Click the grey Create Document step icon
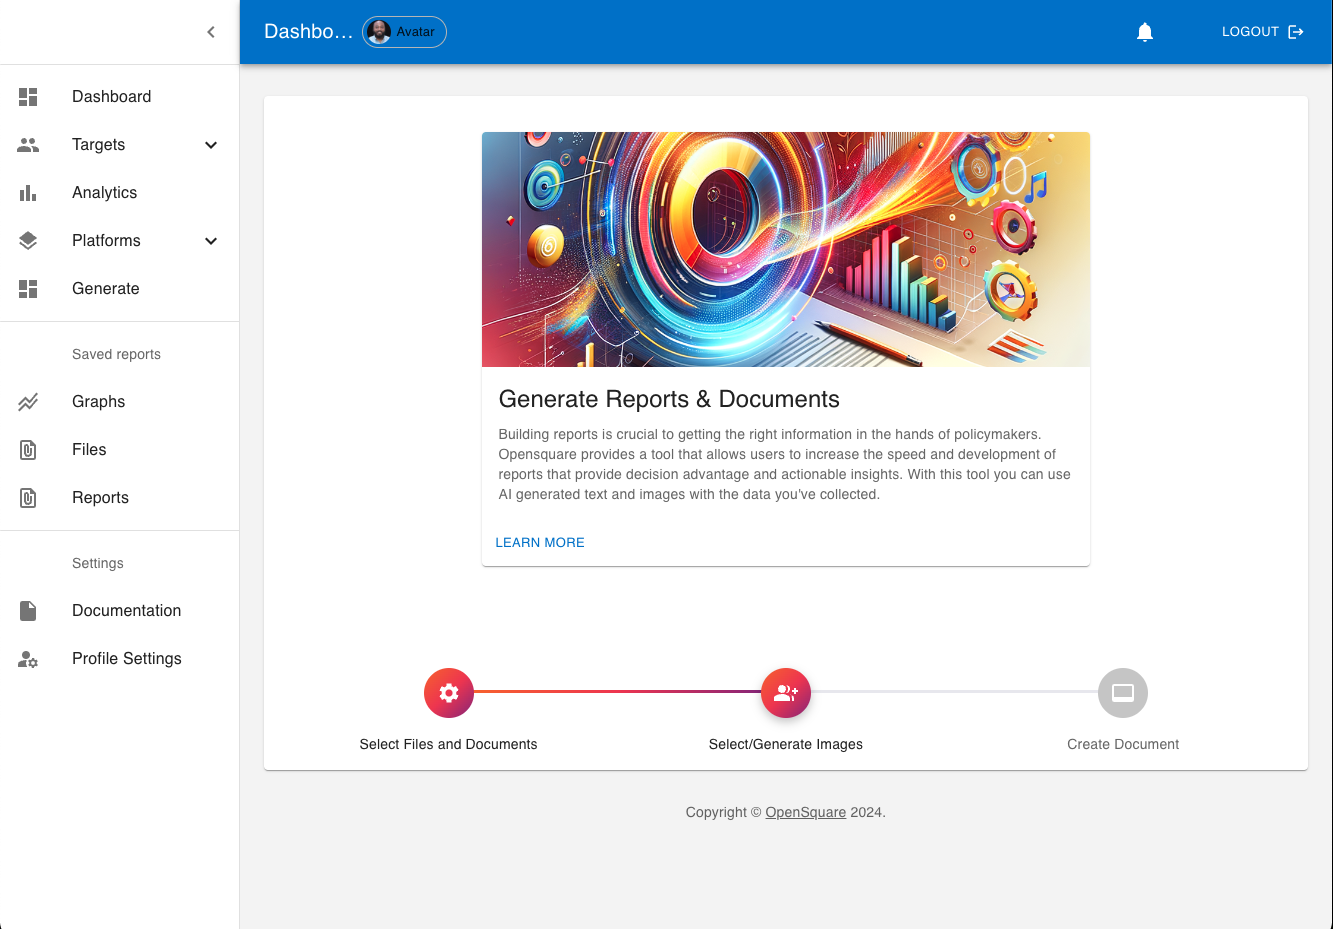Image resolution: width=1333 pixels, height=929 pixels. pos(1123,693)
